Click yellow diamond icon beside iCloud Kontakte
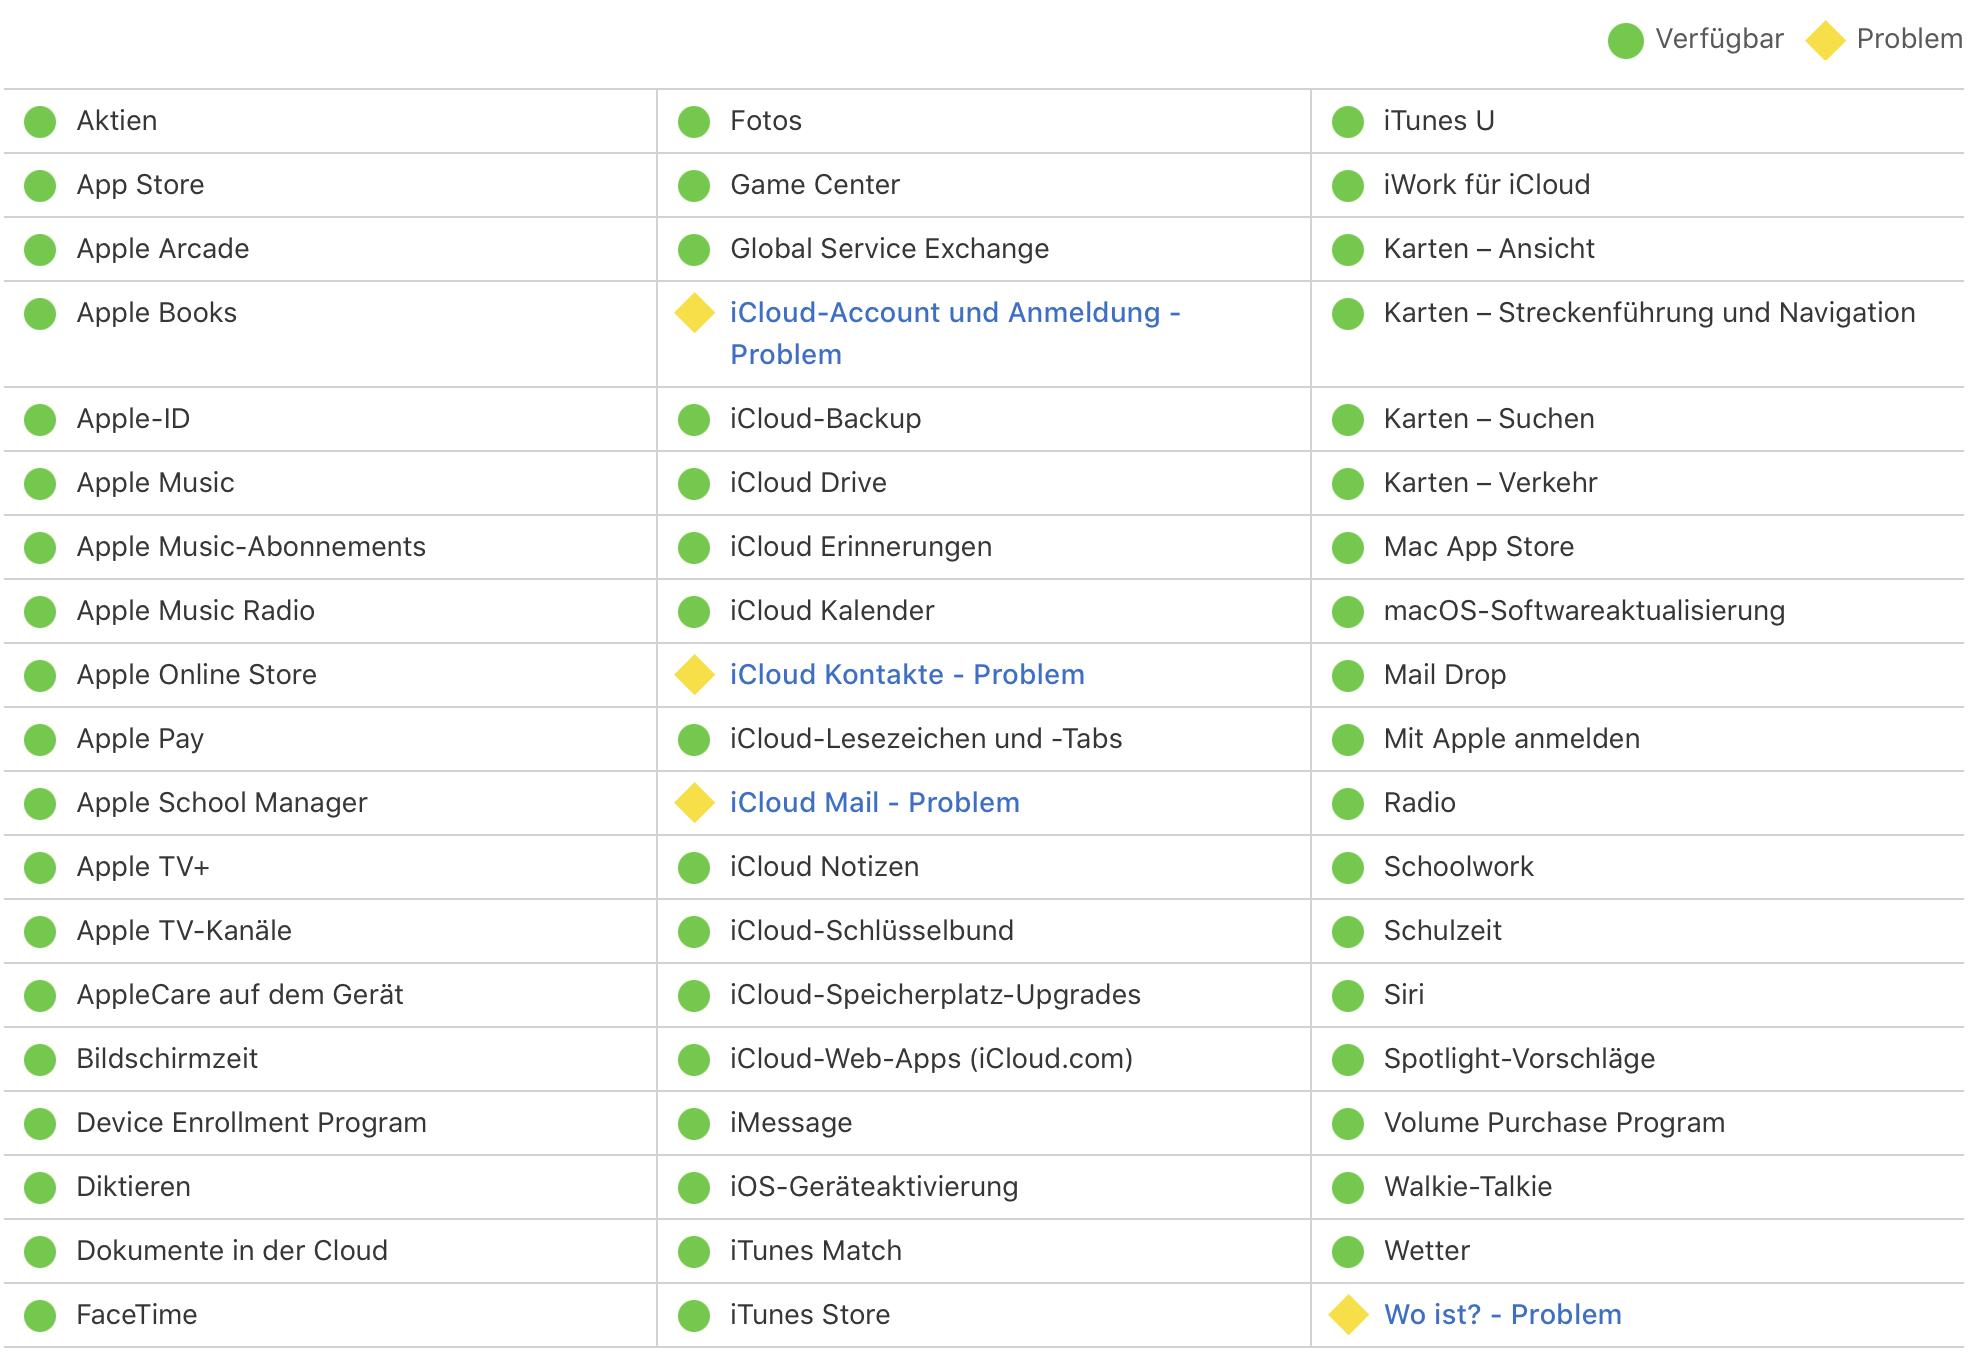The image size is (1972, 1360). (694, 675)
